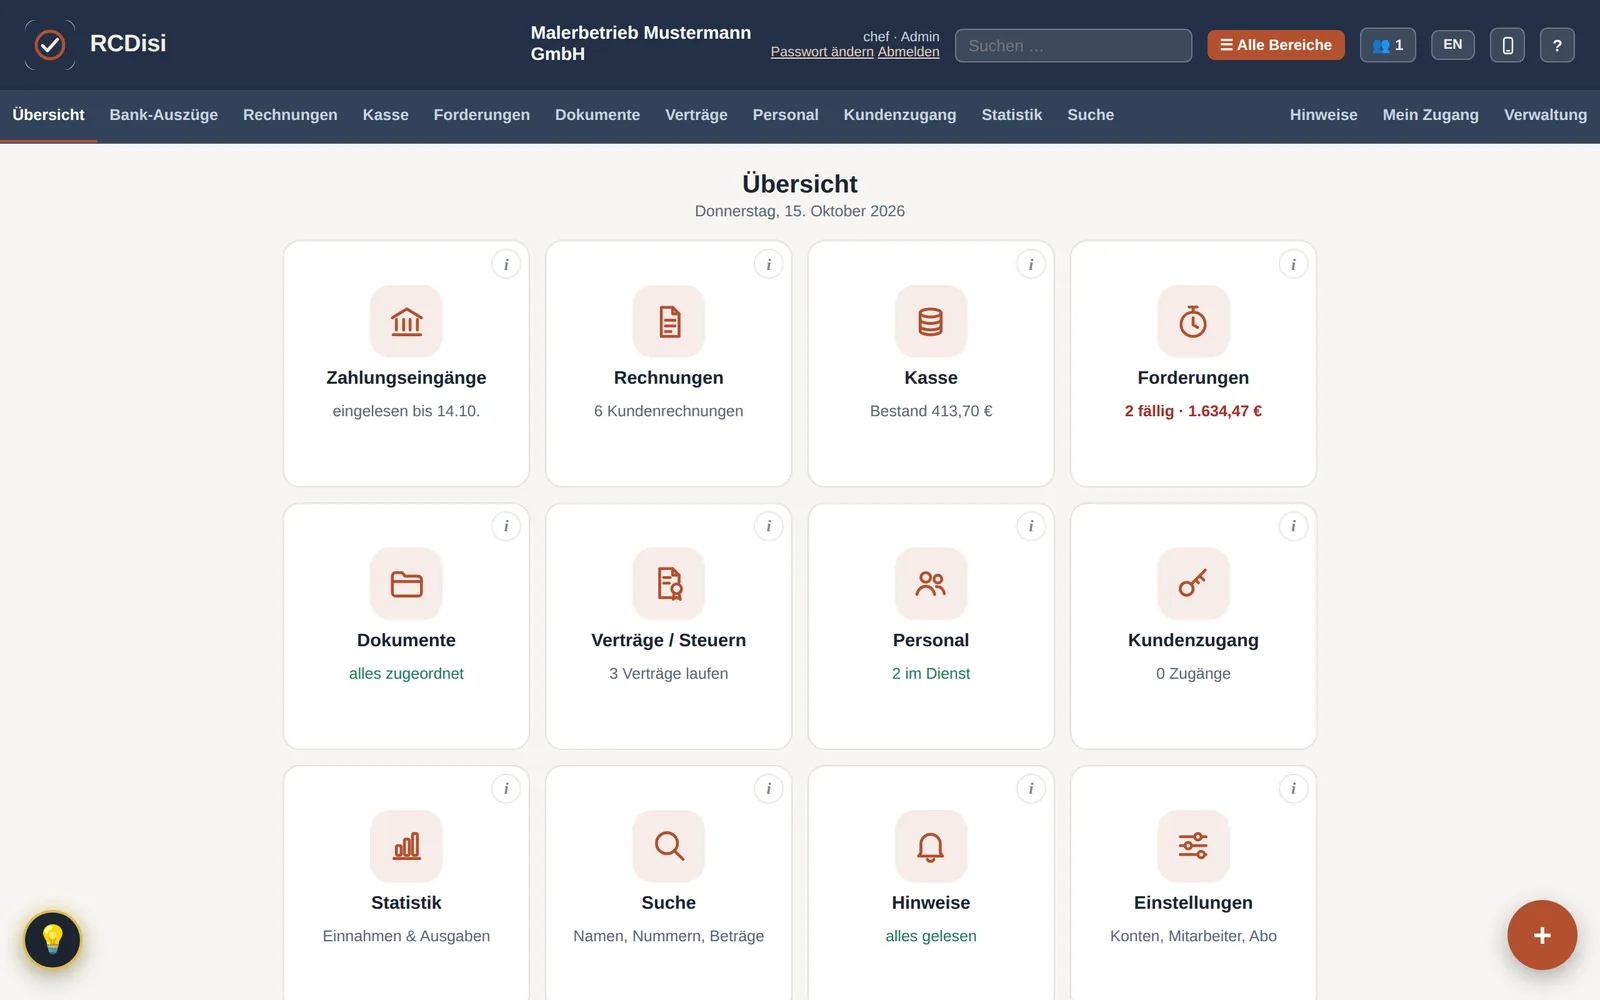The height and width of the screenshot is (1000, 1600).
Task: Click the Passwort ändern link
Action: 822,52
